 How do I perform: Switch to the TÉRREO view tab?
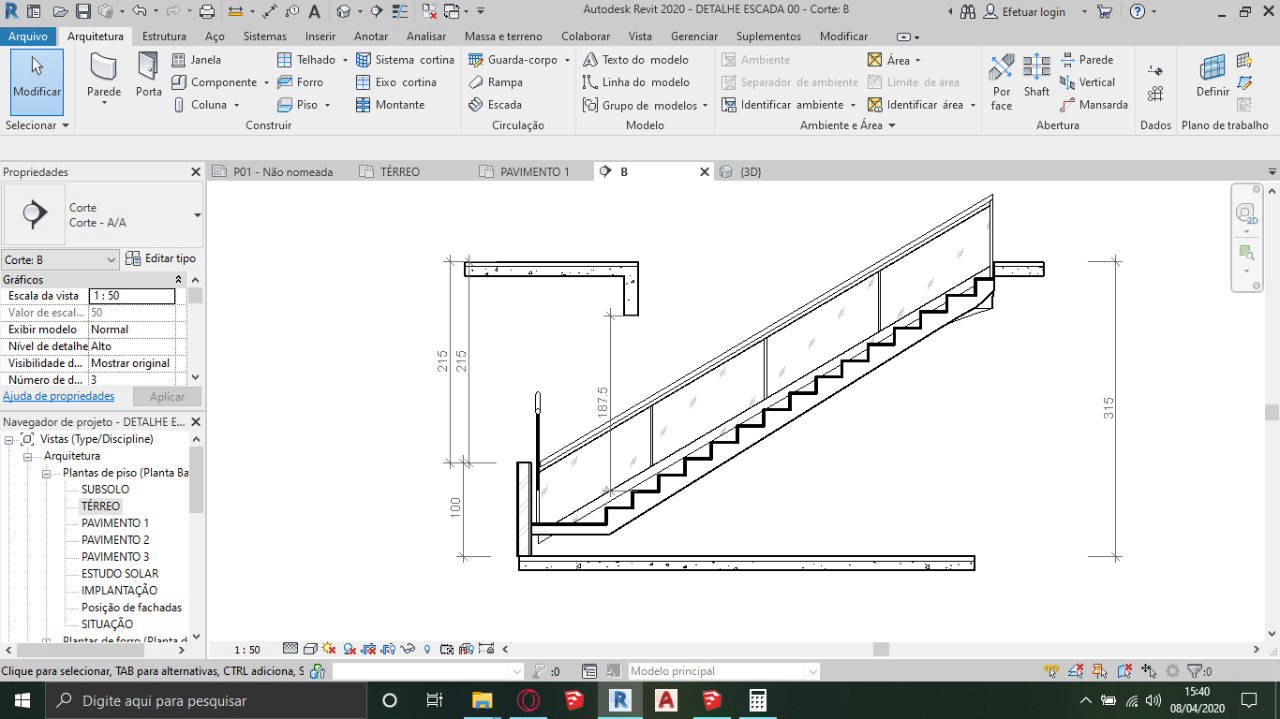(x=400, y=172)
